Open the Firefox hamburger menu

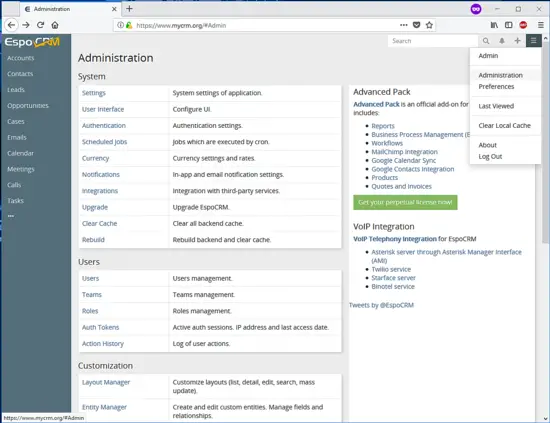[x=541, y=25]
